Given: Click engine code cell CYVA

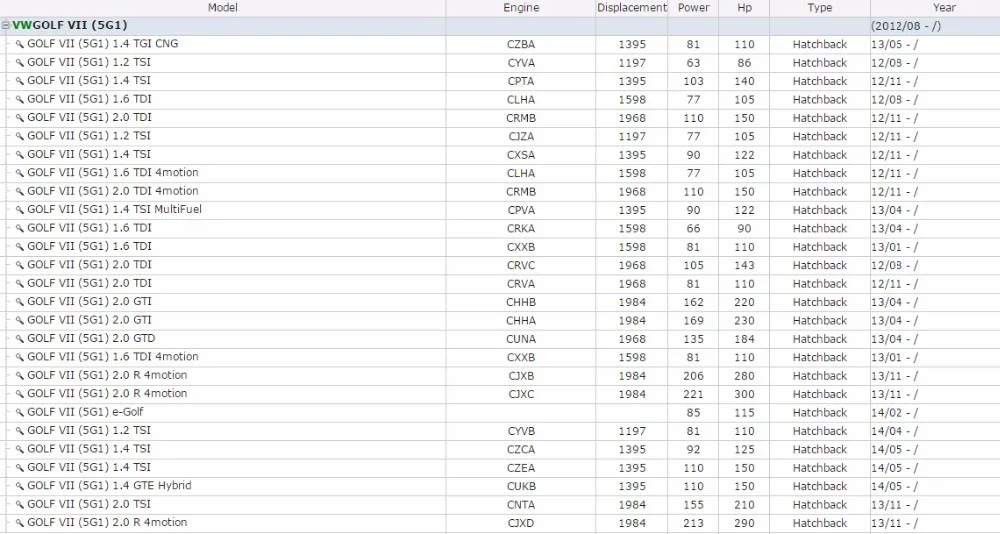Looking at the screenshot, I should pos(521,63).
